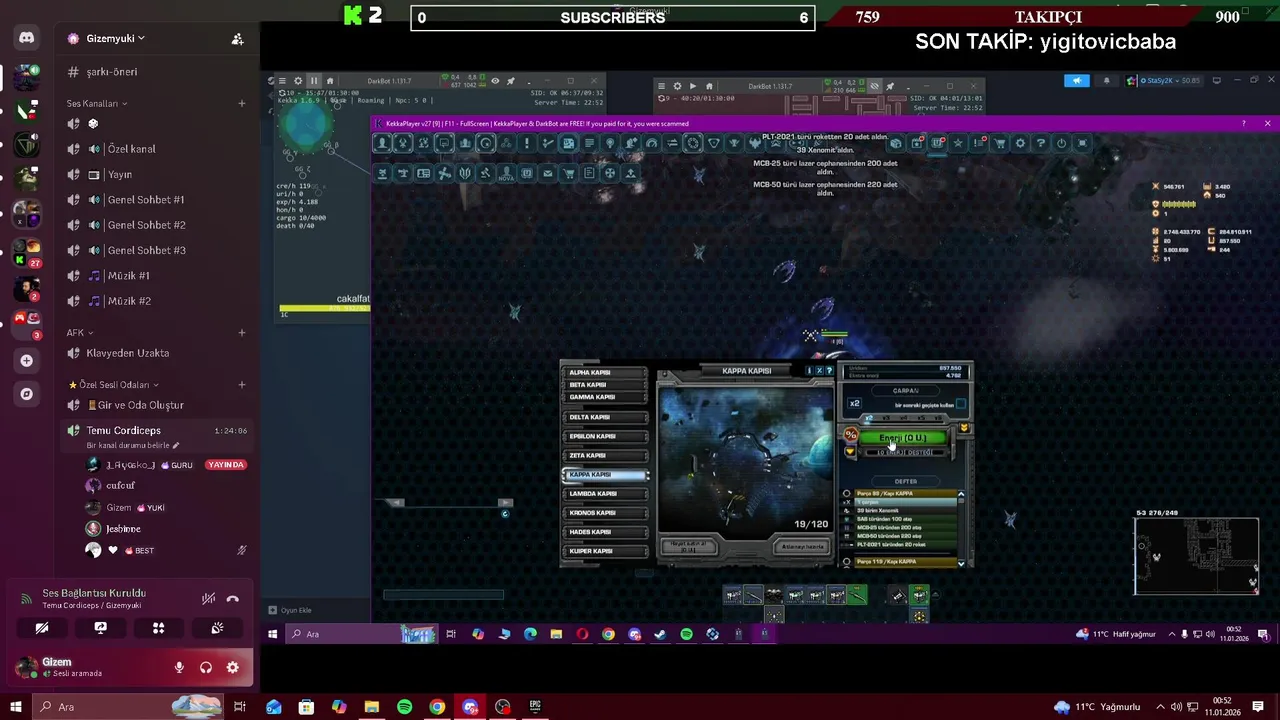Open DarkBot settings gear in second window
Image resolution: width=1280 pixels, height=720 pixels.
[677, 86]
